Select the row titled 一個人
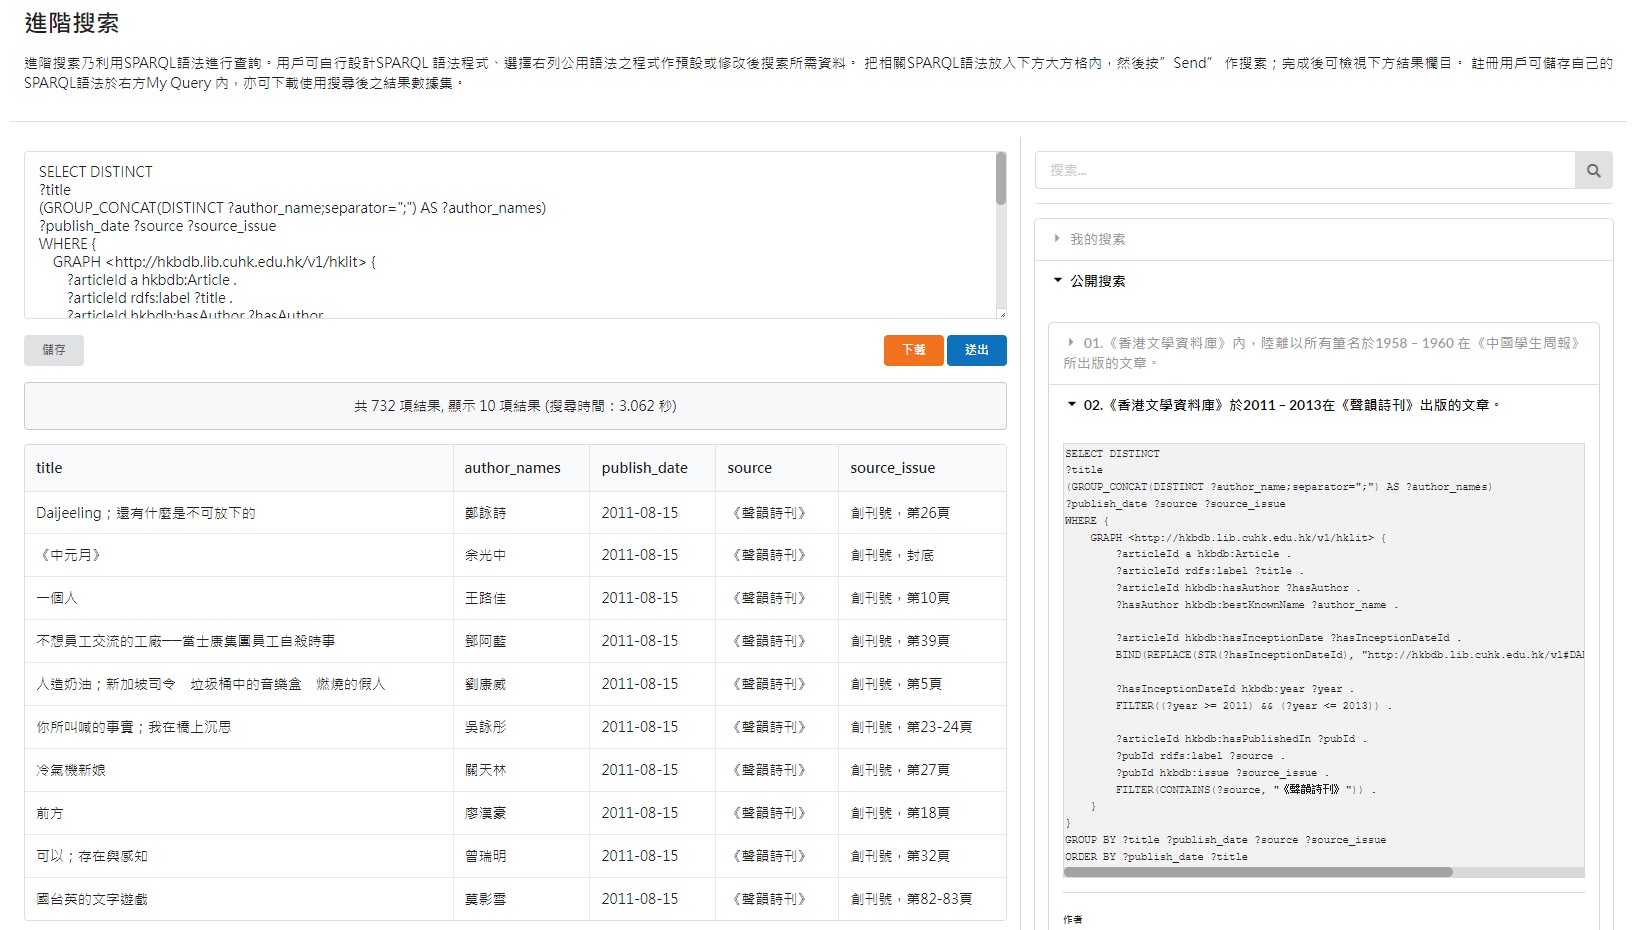 [x=515, y=598]
